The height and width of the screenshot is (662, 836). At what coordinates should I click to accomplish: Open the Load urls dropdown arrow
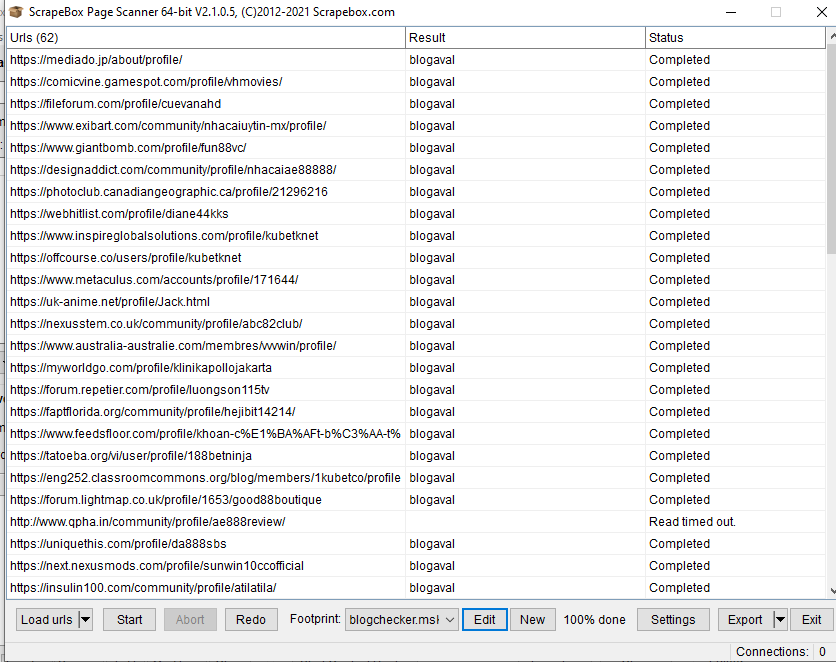pyautogui.click(x=85, y=619)
